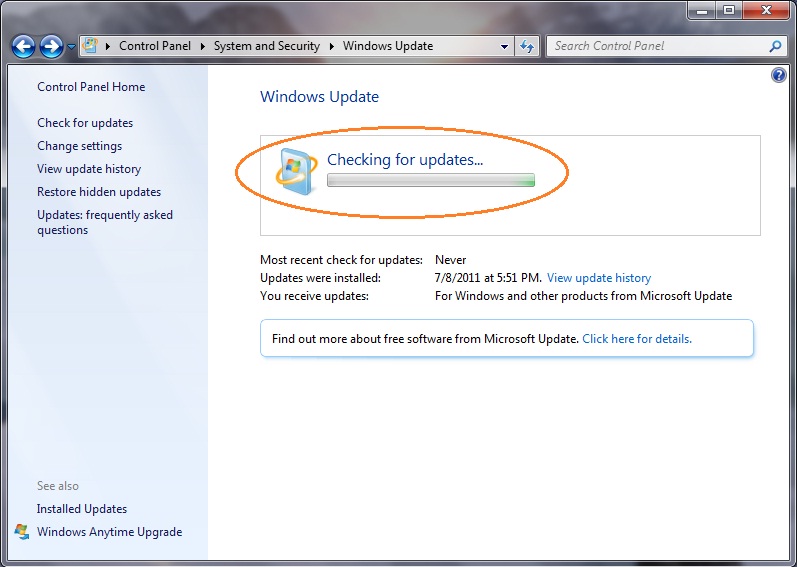
Task: Select Windows Update breadcrumb
Action: [x=388, y=46]
